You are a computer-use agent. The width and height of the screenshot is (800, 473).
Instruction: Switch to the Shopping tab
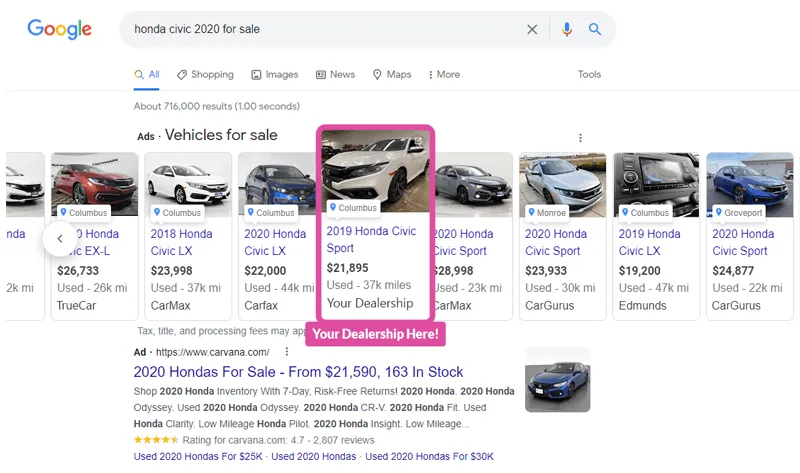[205, 74]
